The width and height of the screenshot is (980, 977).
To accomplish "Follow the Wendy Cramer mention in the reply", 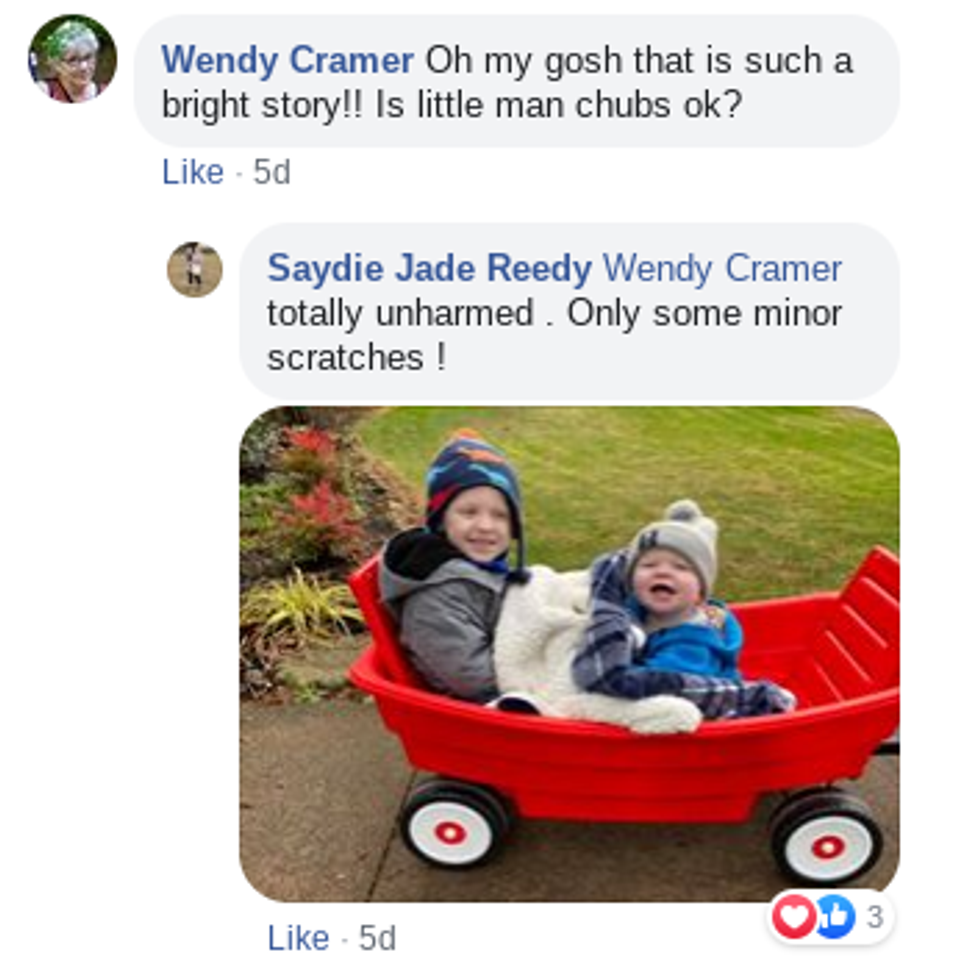I will click(722, 269).
